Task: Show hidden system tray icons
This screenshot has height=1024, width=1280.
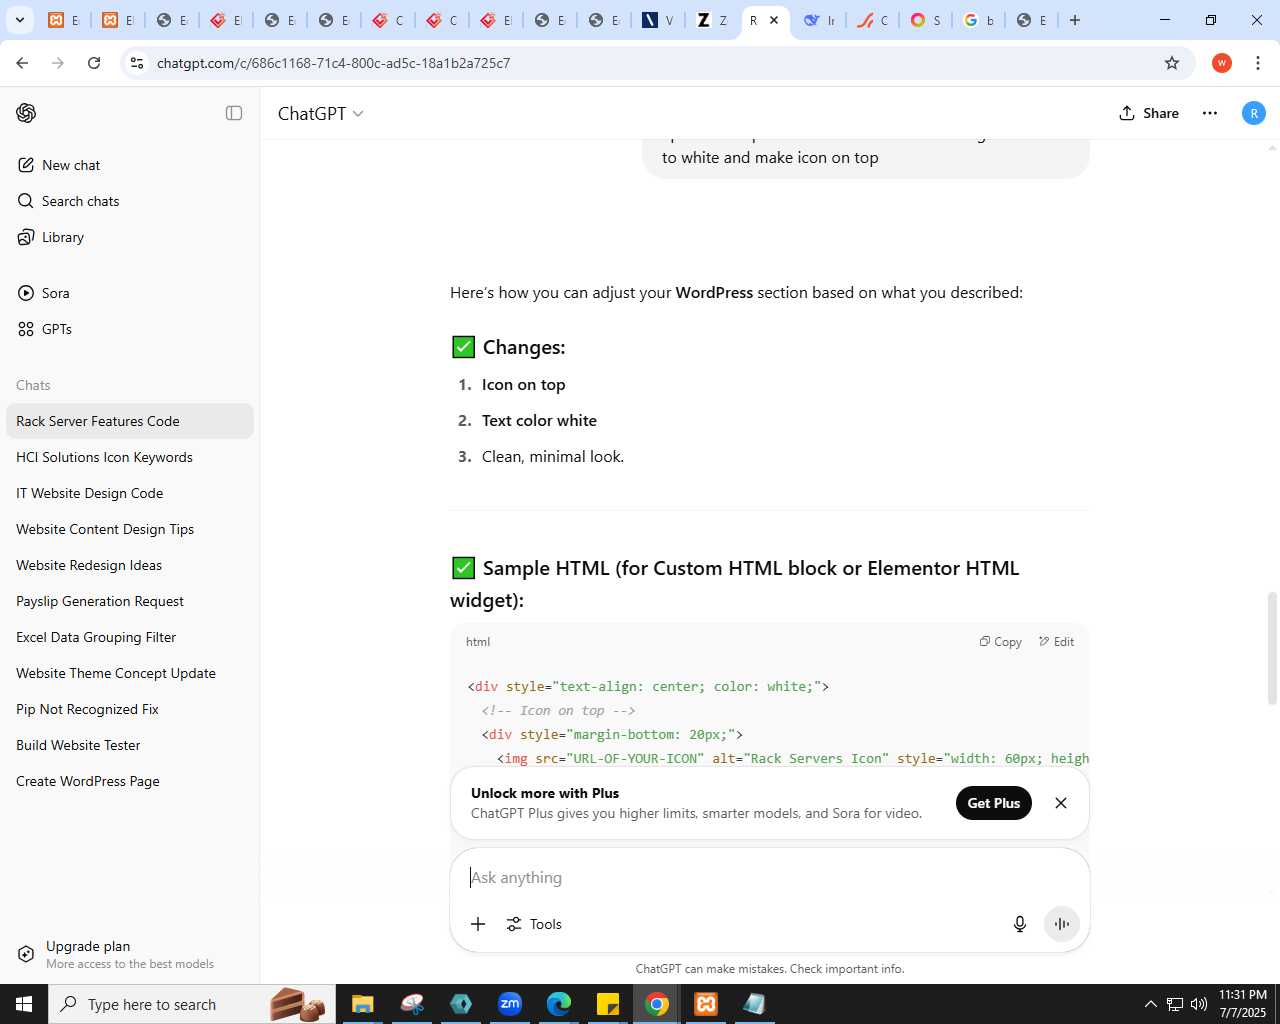Action: [x=1150, y=1004]
